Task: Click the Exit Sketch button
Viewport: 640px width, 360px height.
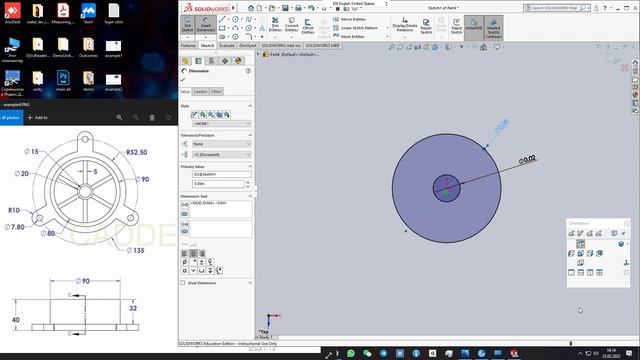Action: 187,25
